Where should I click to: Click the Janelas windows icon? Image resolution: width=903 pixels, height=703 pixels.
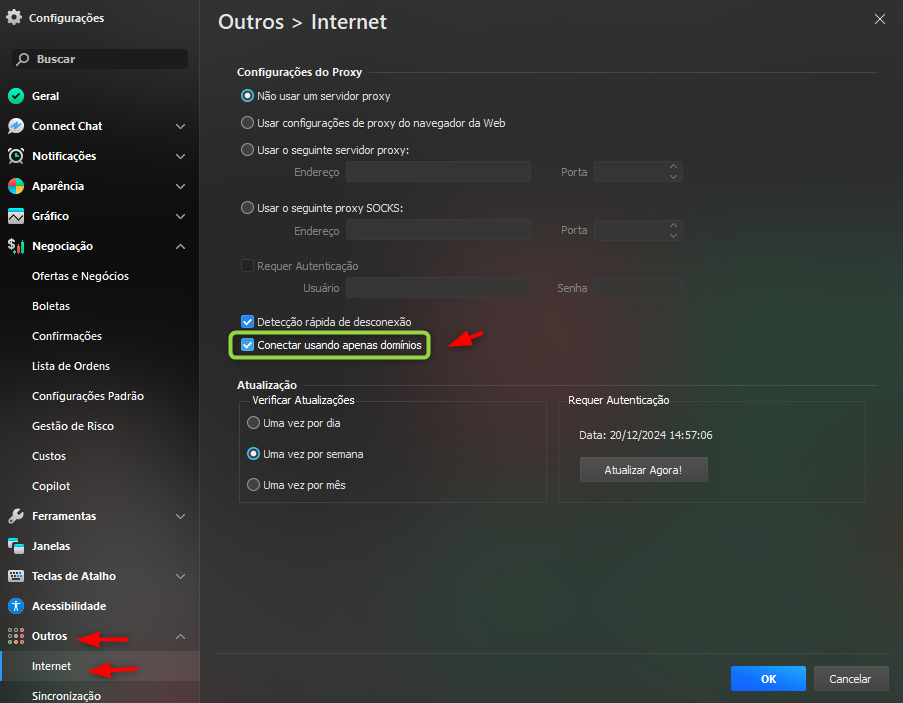click(x=15, y=547)
